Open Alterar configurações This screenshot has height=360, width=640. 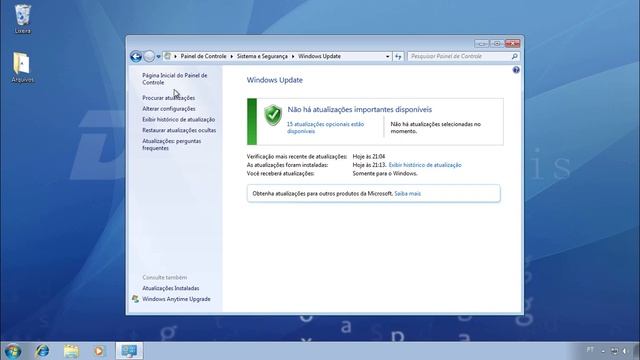point(169,109)
